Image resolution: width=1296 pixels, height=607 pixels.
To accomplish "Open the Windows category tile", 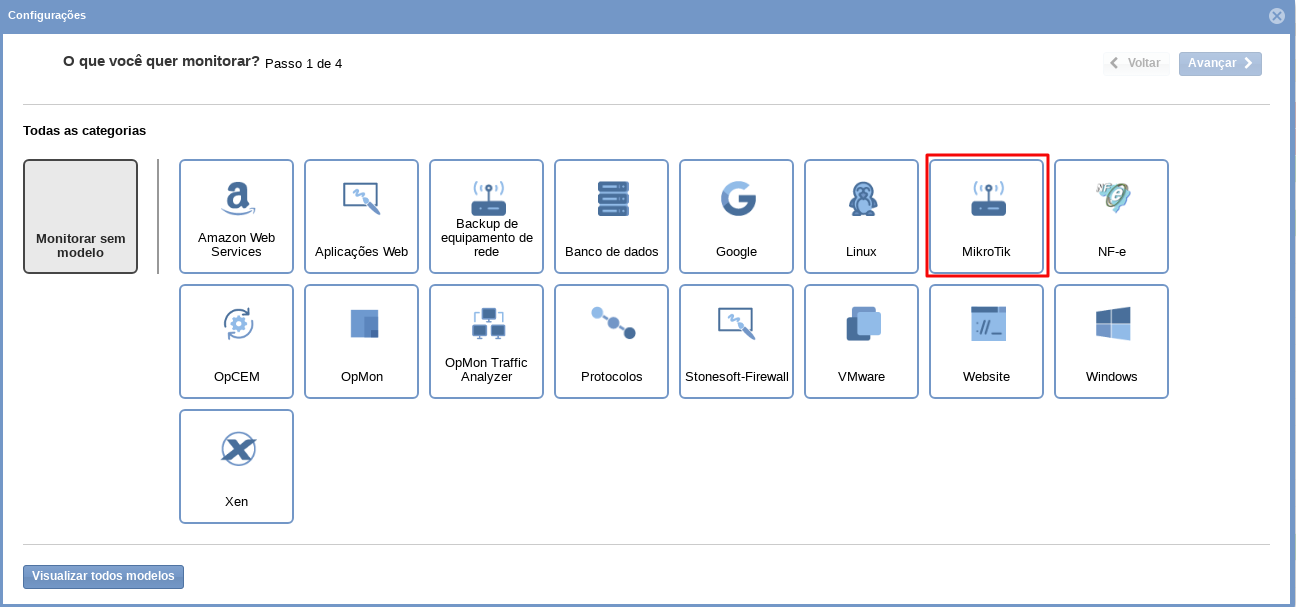I will pyautogui.click(x=1111, y=341).
